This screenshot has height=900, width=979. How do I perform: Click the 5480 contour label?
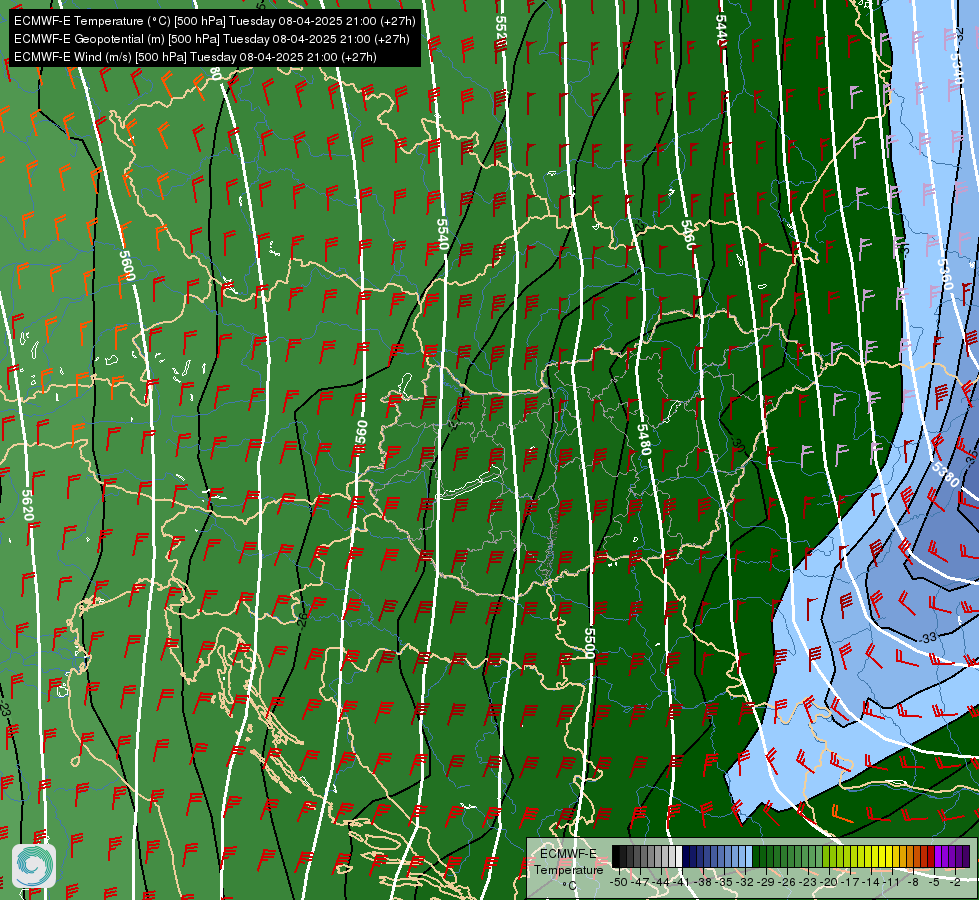coord(644,439)
